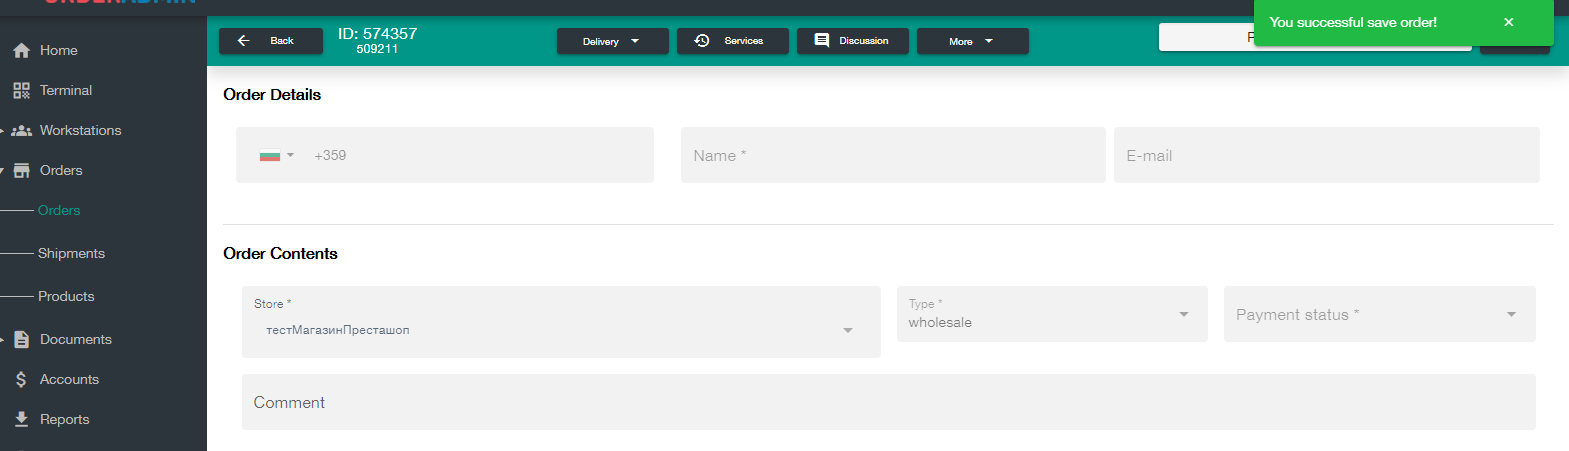Viewport: 1569px width, 451px height.
Task: Click the Bulgarian flag country icon
Action: coord(269,156)
